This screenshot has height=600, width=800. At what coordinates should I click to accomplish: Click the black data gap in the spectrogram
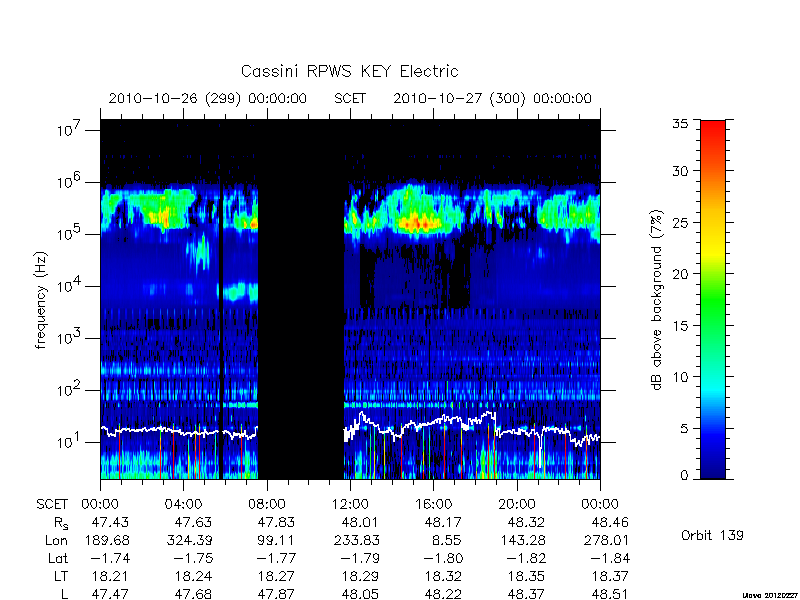click(301, 300)
